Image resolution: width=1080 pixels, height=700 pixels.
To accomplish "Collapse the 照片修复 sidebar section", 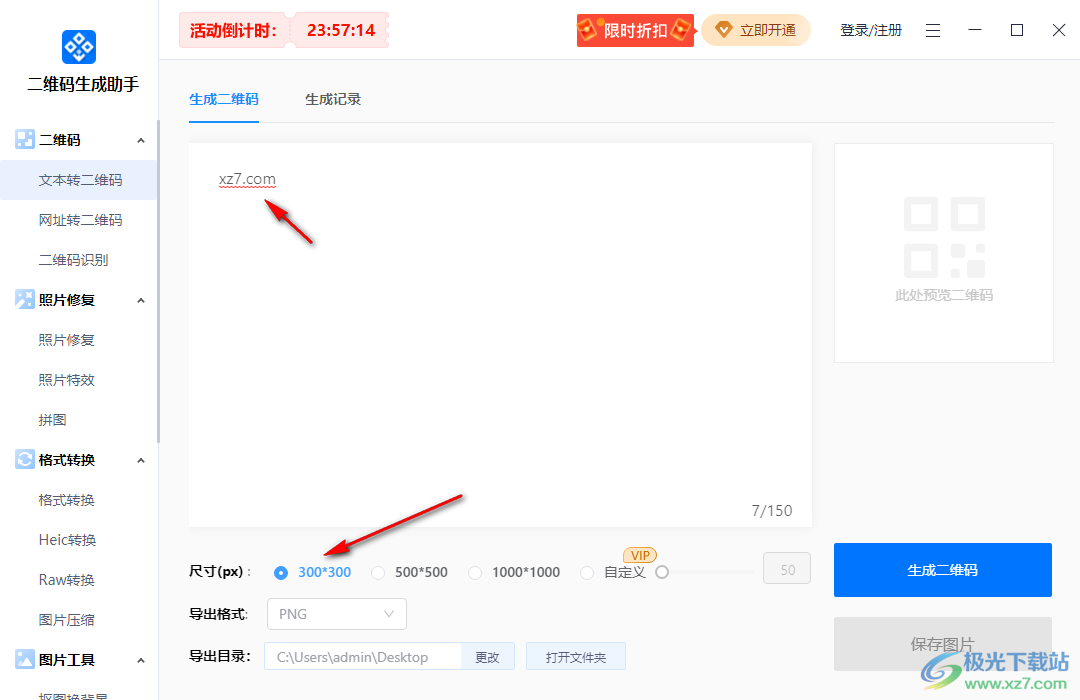I will tap(140, 299).
